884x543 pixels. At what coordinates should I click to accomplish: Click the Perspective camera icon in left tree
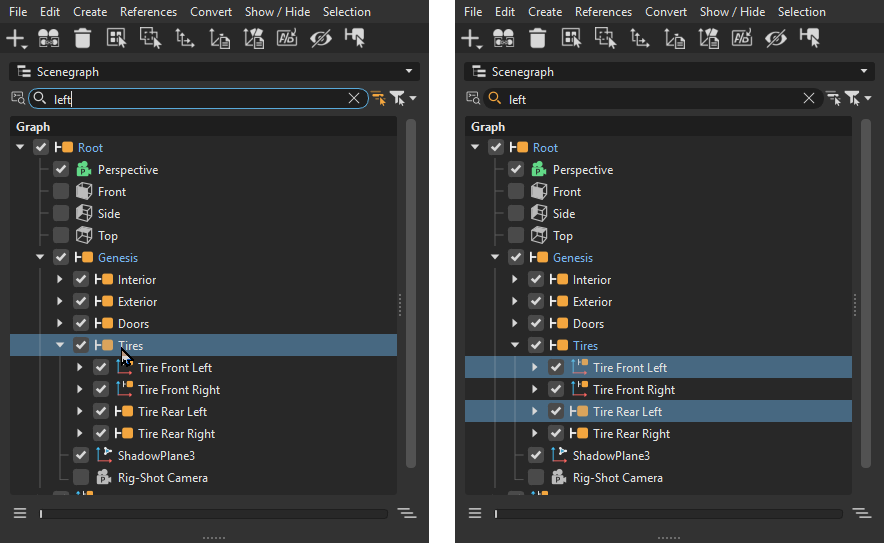(x=84, y=169)
